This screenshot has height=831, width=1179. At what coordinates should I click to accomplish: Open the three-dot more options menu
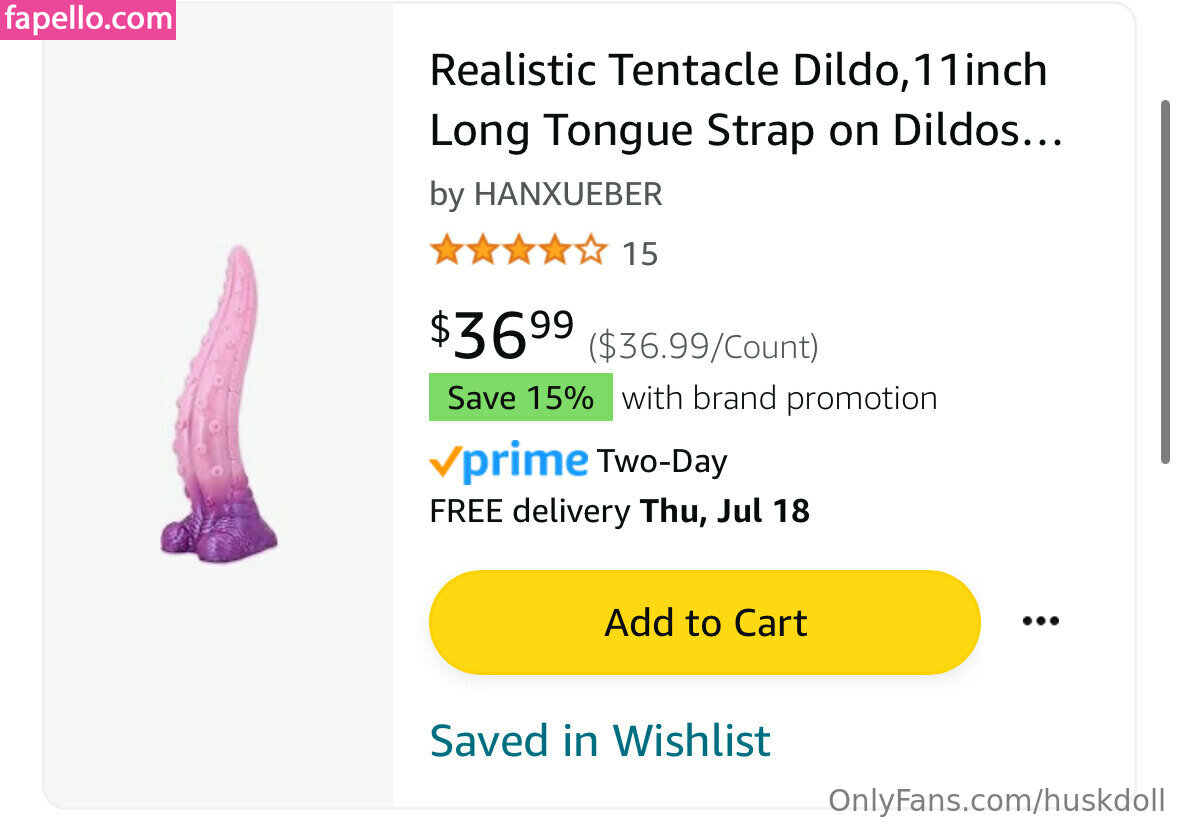1040,622
